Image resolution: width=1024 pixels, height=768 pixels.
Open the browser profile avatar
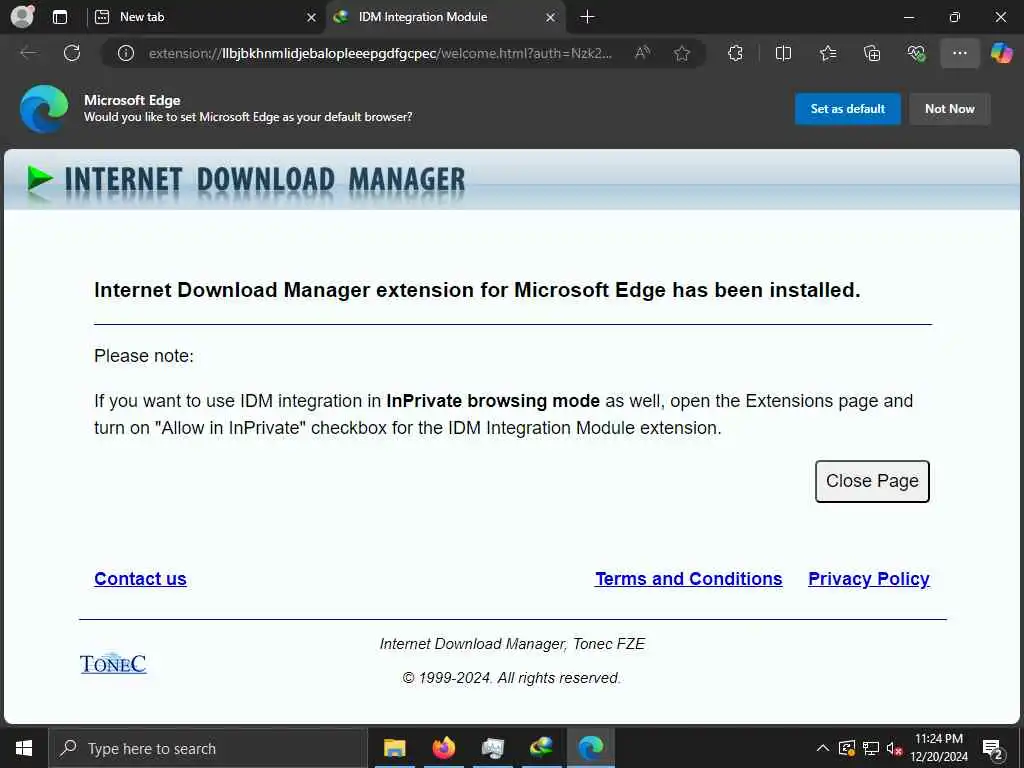[22, 17]
